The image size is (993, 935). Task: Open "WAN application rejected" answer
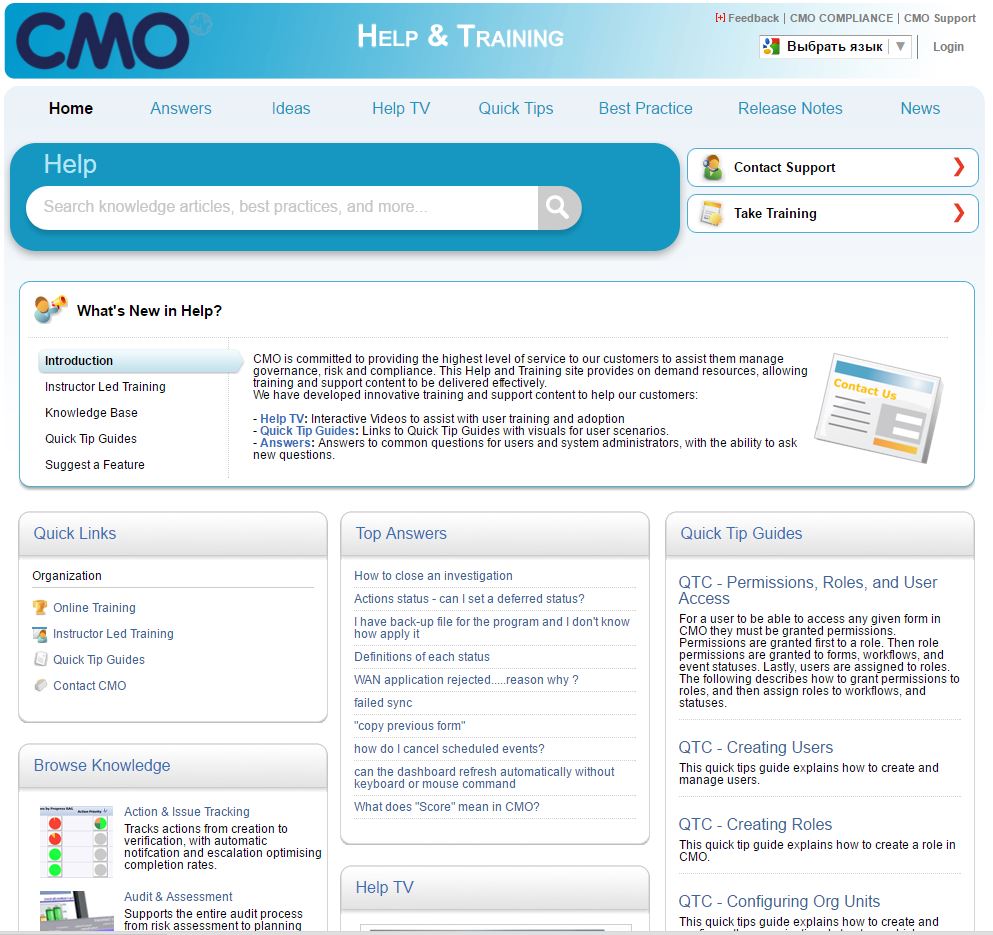coord(466,680)
